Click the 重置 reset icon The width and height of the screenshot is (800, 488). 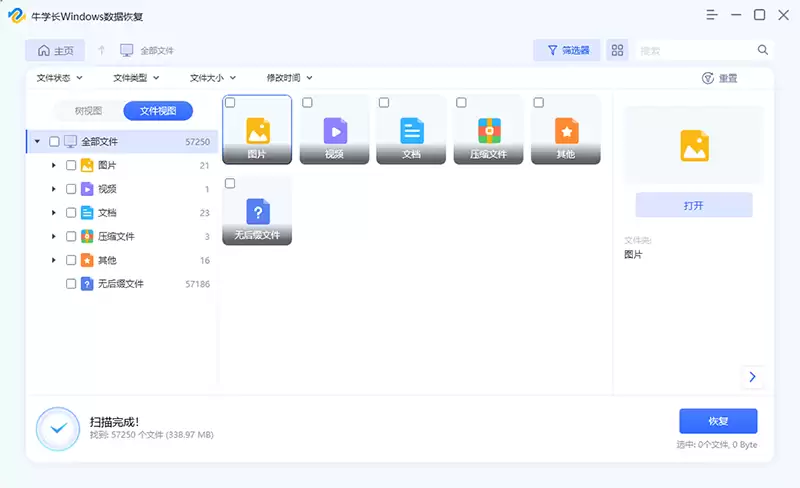pyautogui.click(x=708, y=78)
